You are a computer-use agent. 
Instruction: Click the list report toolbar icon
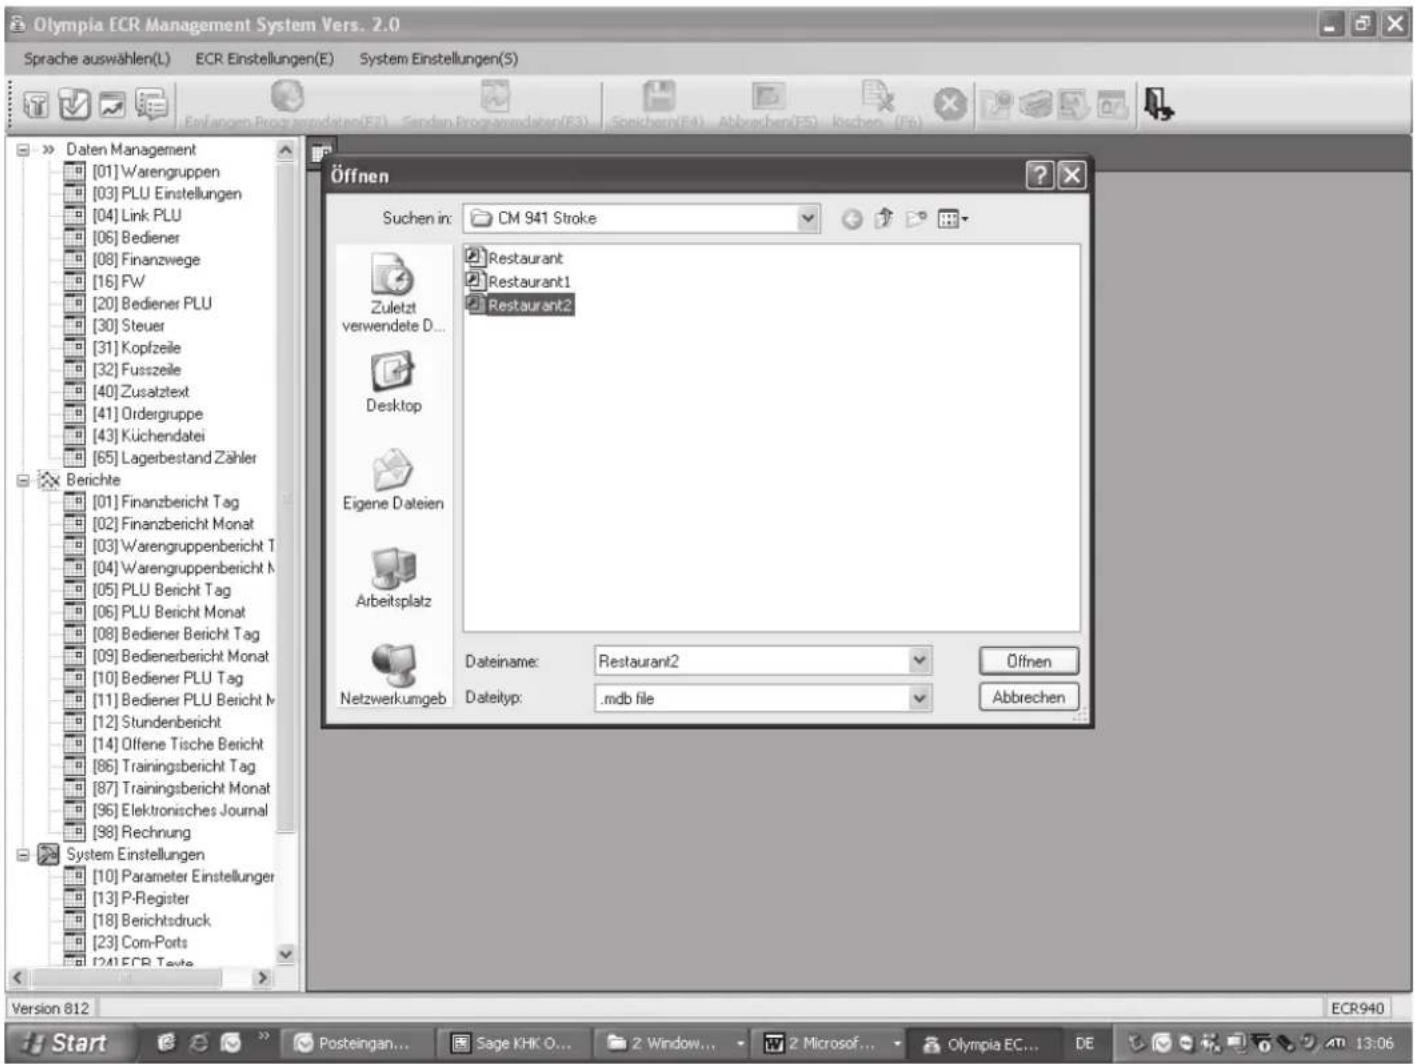[151, 104]
